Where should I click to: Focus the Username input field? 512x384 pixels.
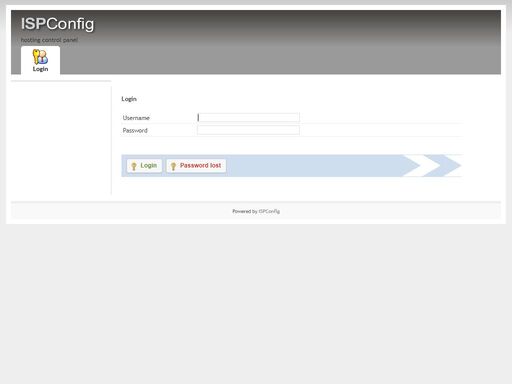pos(248,117)
